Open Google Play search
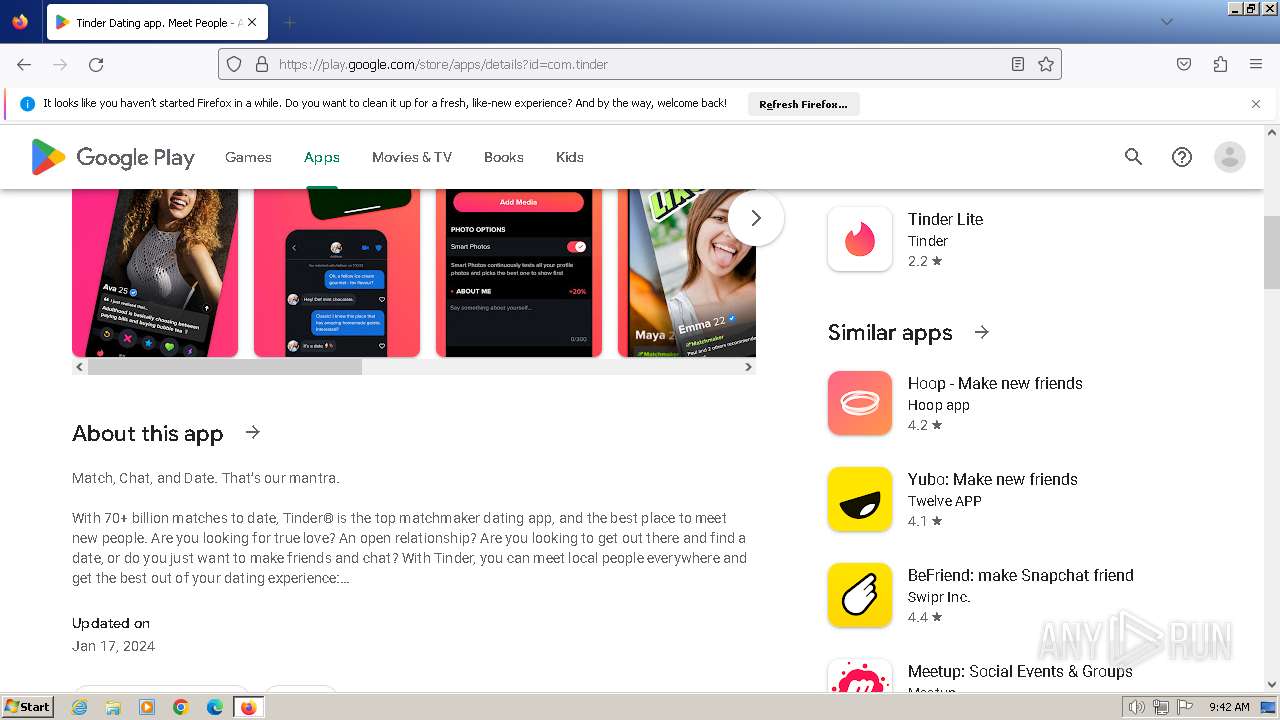The width and height of the screenshot is (1280, 720). [1133, 157]
